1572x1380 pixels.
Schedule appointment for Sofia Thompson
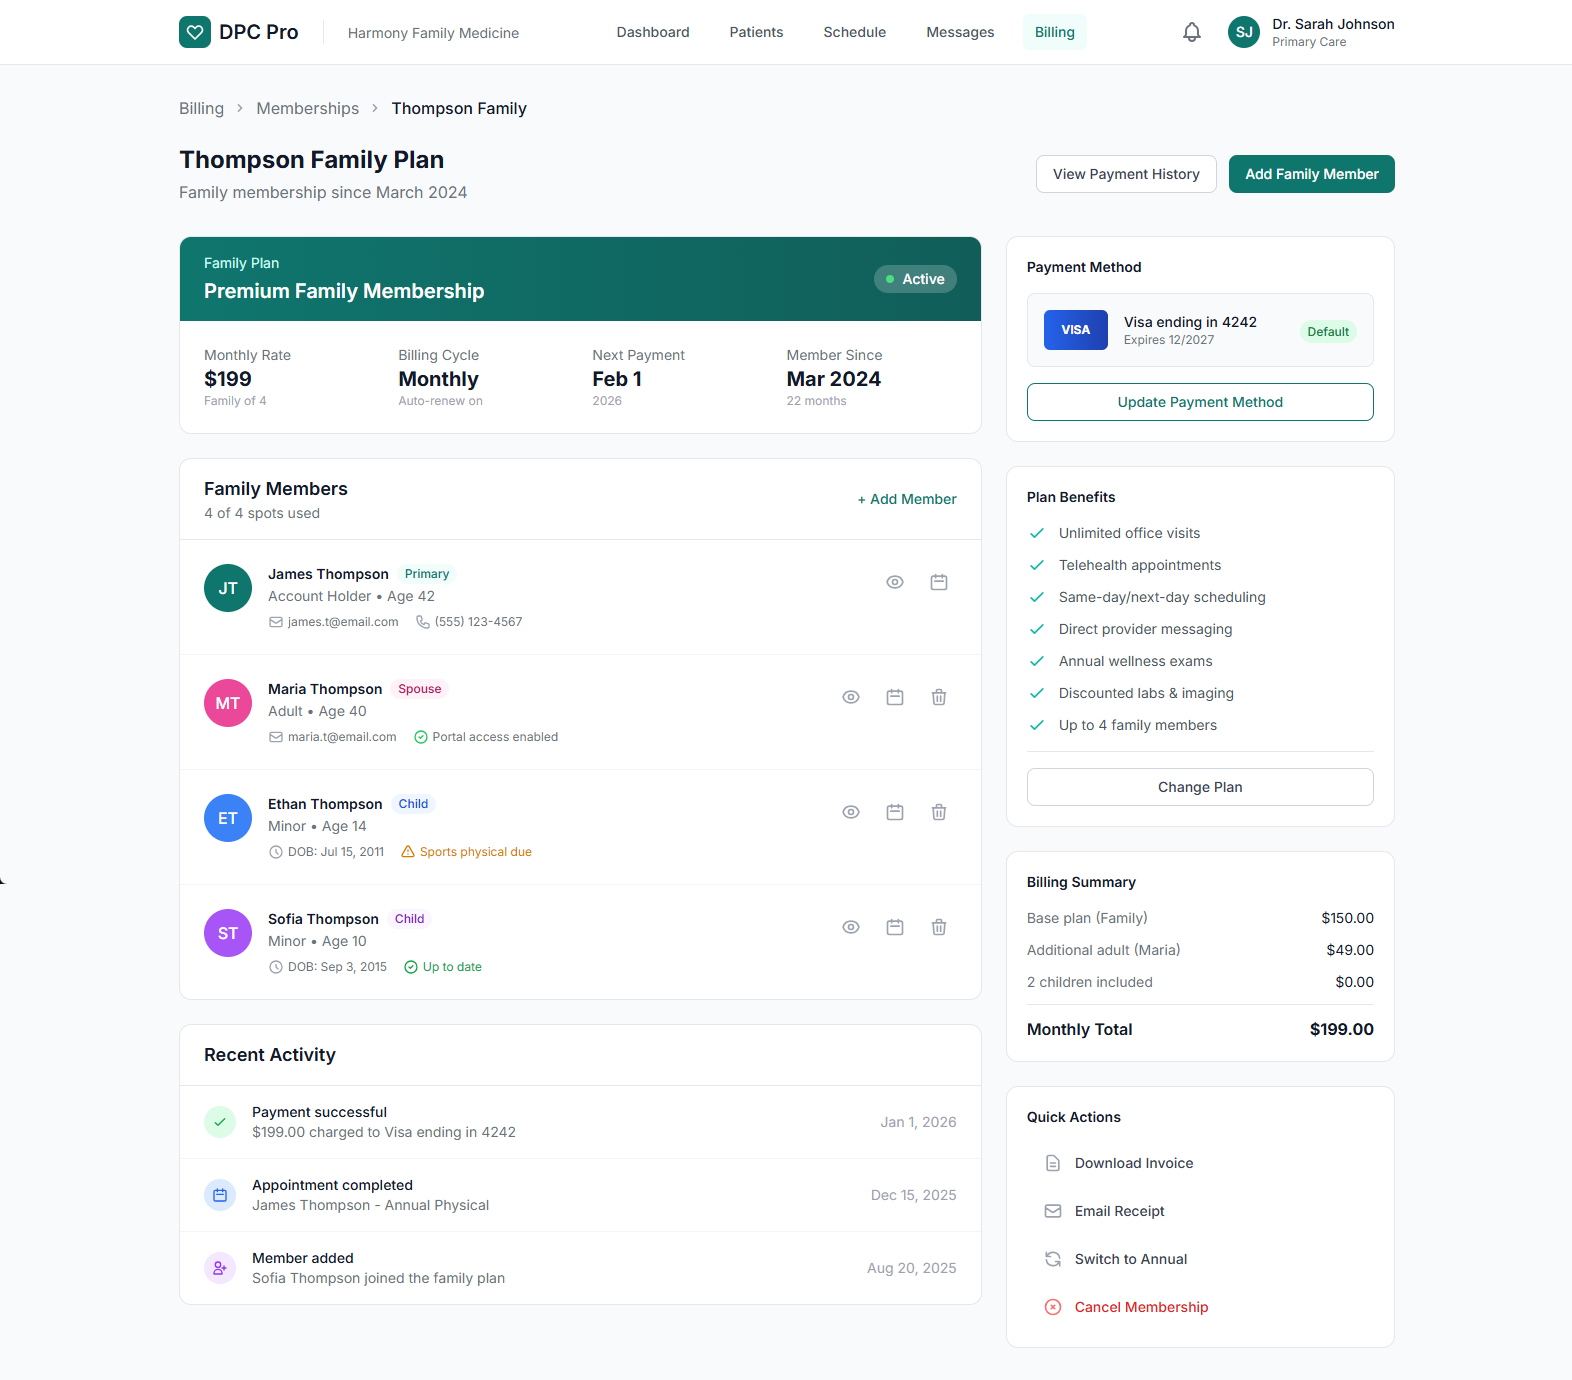click(894, 927)
